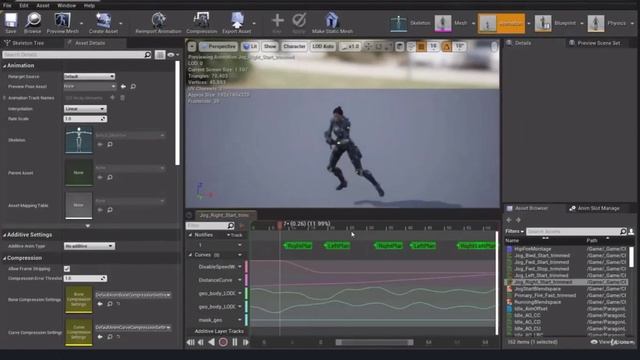Browse to Skeleton asset magnifier icon

tap(110, 144)
